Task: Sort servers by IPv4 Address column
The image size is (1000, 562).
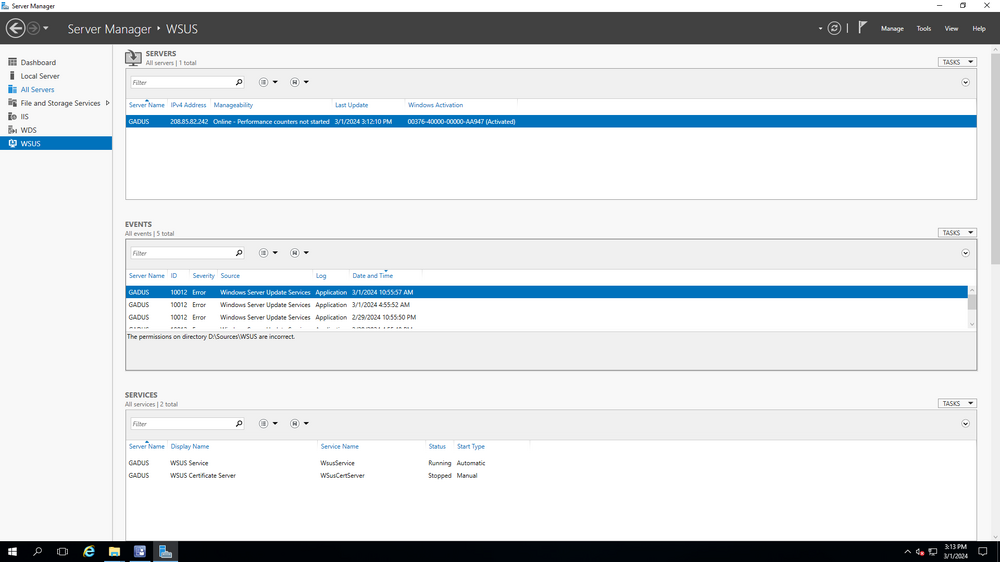Action: coord(188,105)
